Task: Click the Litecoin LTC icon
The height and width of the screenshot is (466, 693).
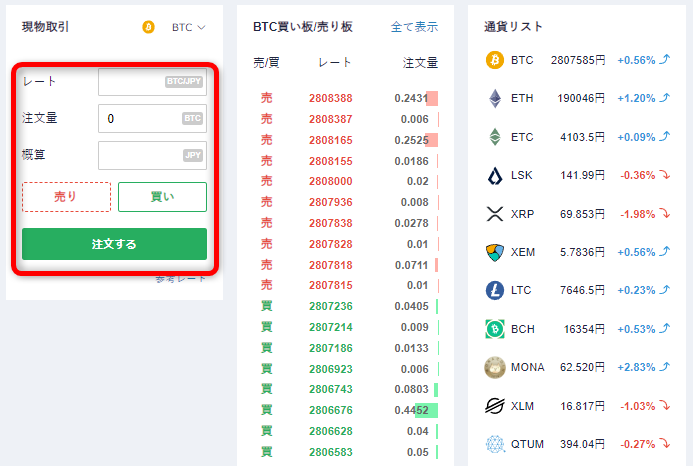Action: 494,290
